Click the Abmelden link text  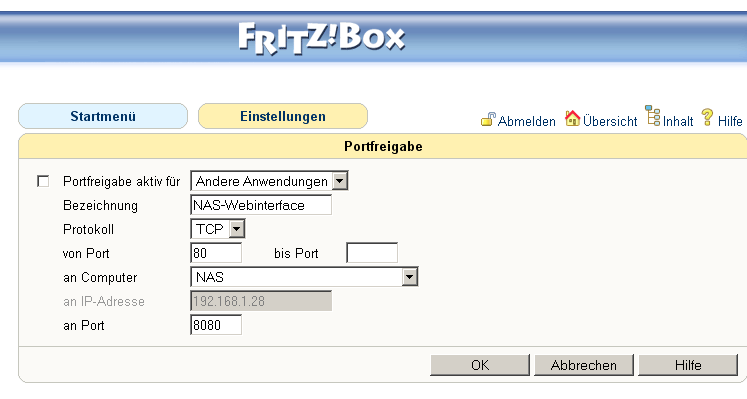tap(527, 121)
